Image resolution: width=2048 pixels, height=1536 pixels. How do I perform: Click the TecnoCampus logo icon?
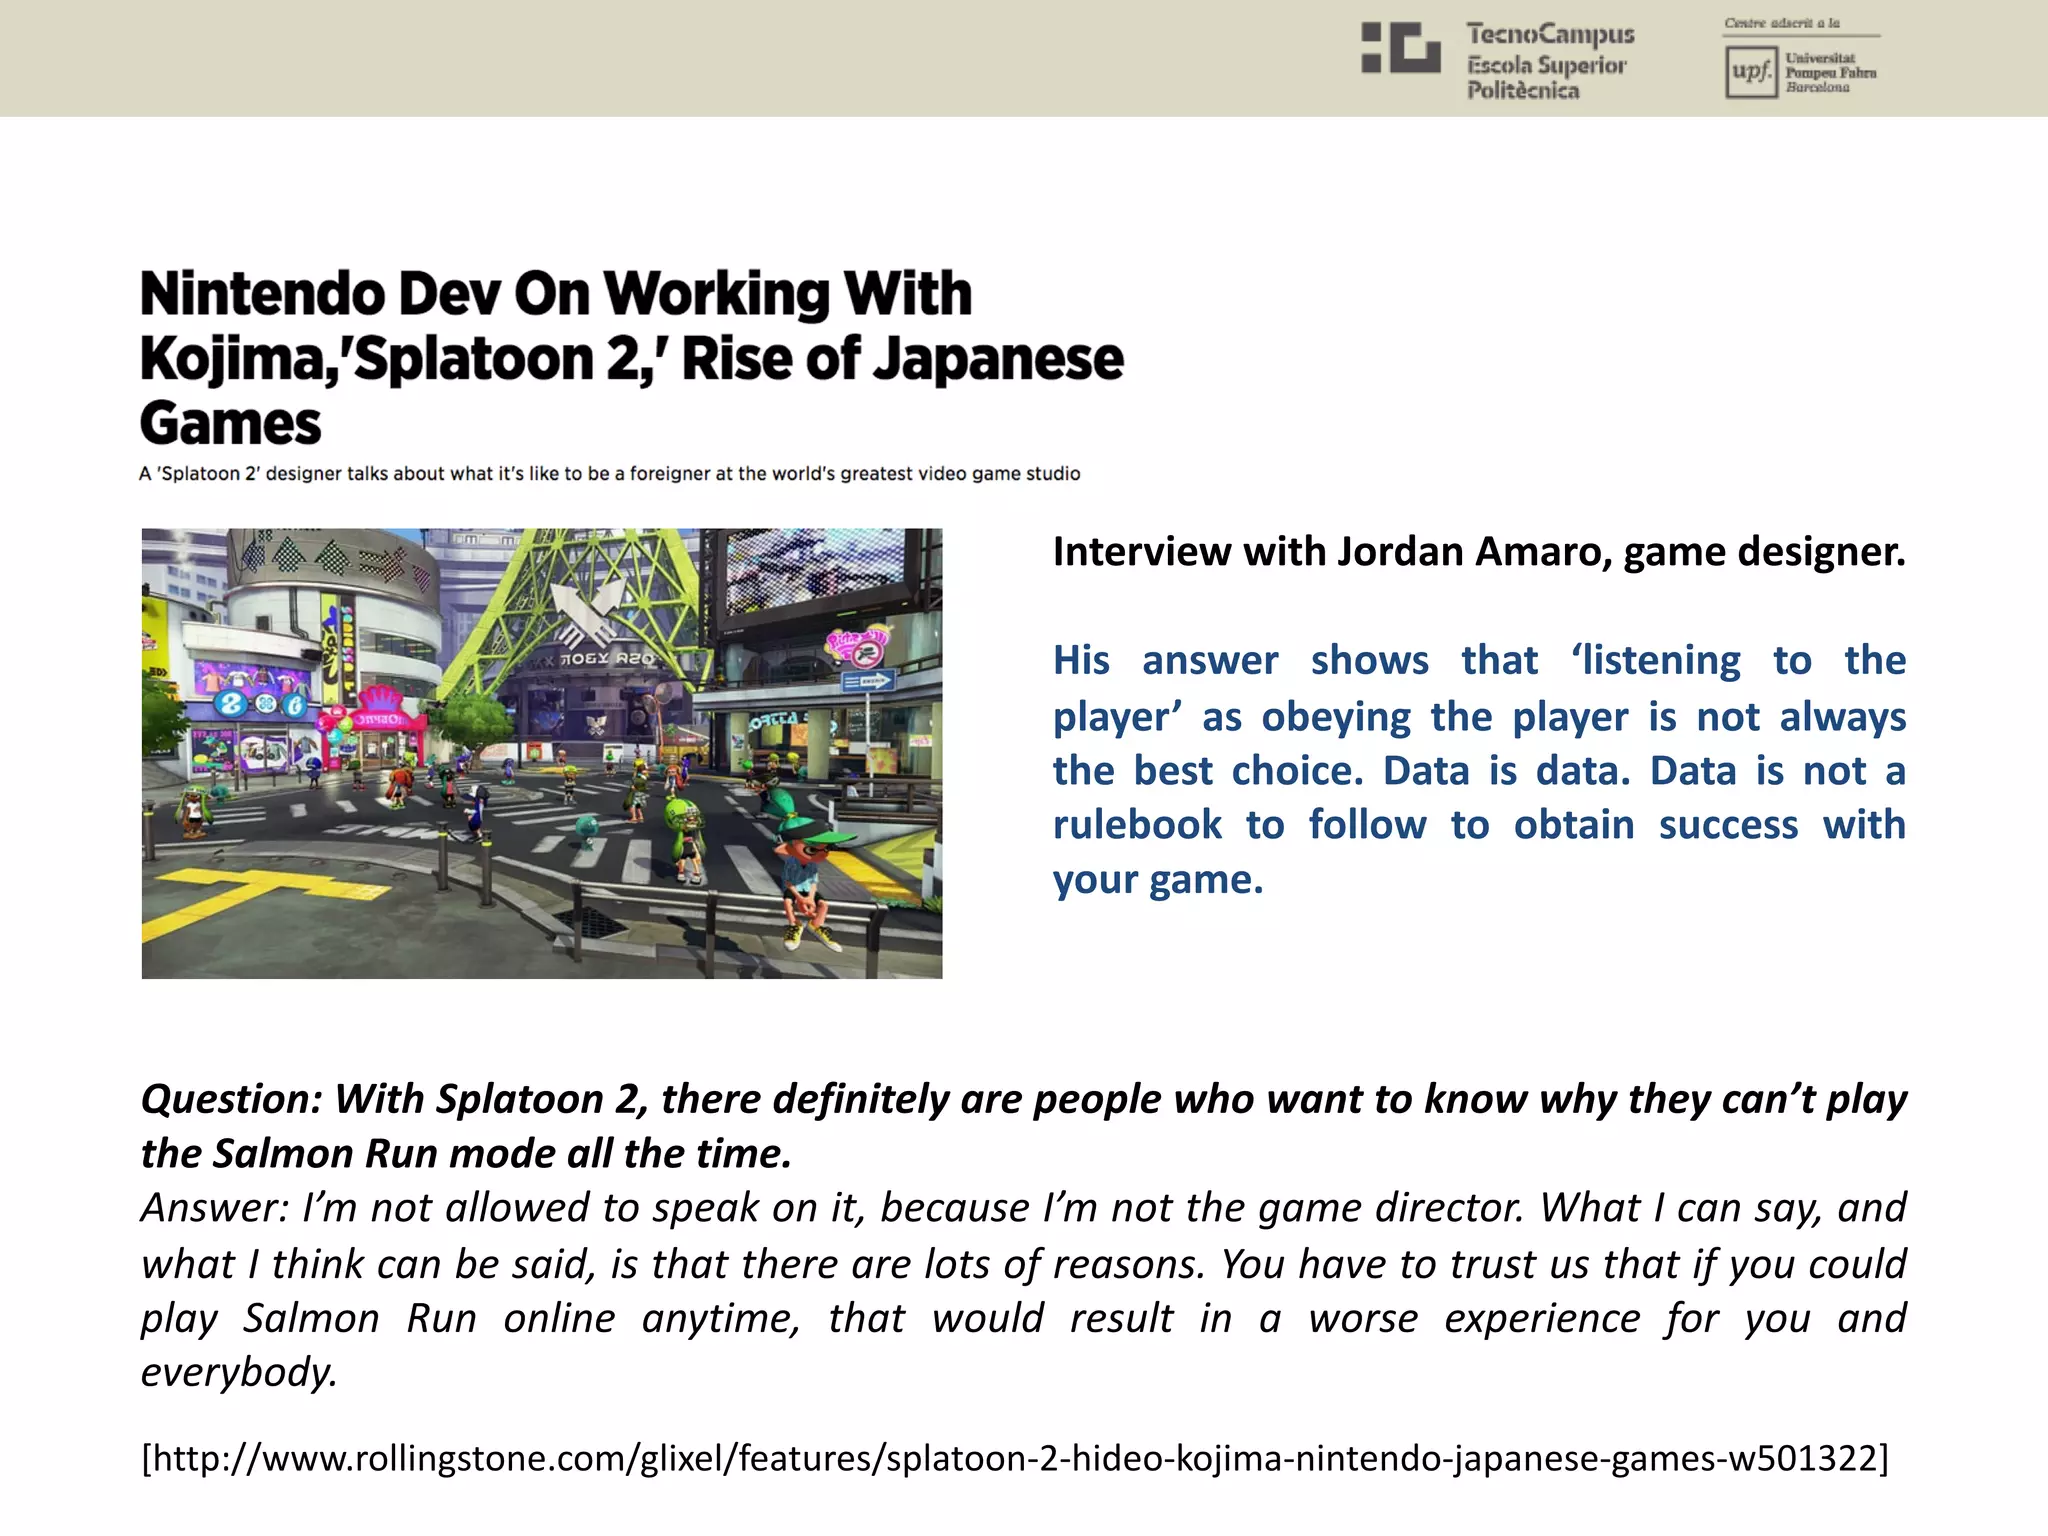[x=1401, y=48]
